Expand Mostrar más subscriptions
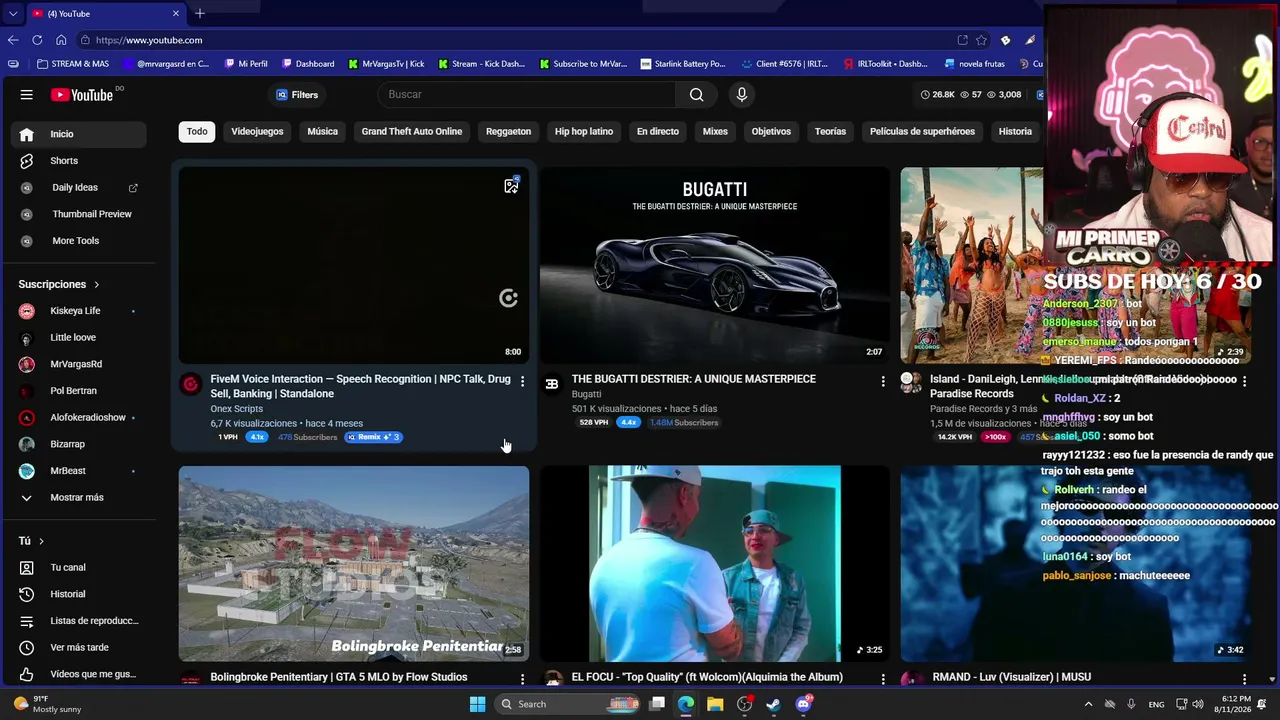 click(x=79, y=498)
